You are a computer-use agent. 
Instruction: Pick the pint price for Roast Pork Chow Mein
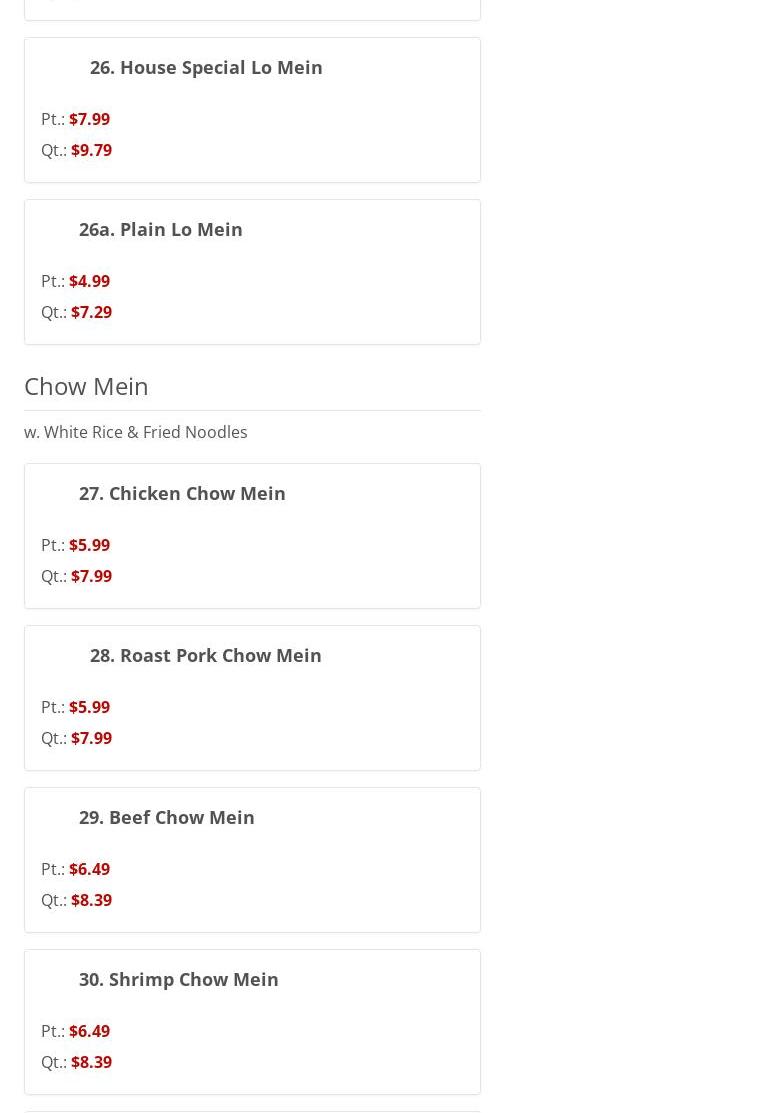click(x=89, y=707)
